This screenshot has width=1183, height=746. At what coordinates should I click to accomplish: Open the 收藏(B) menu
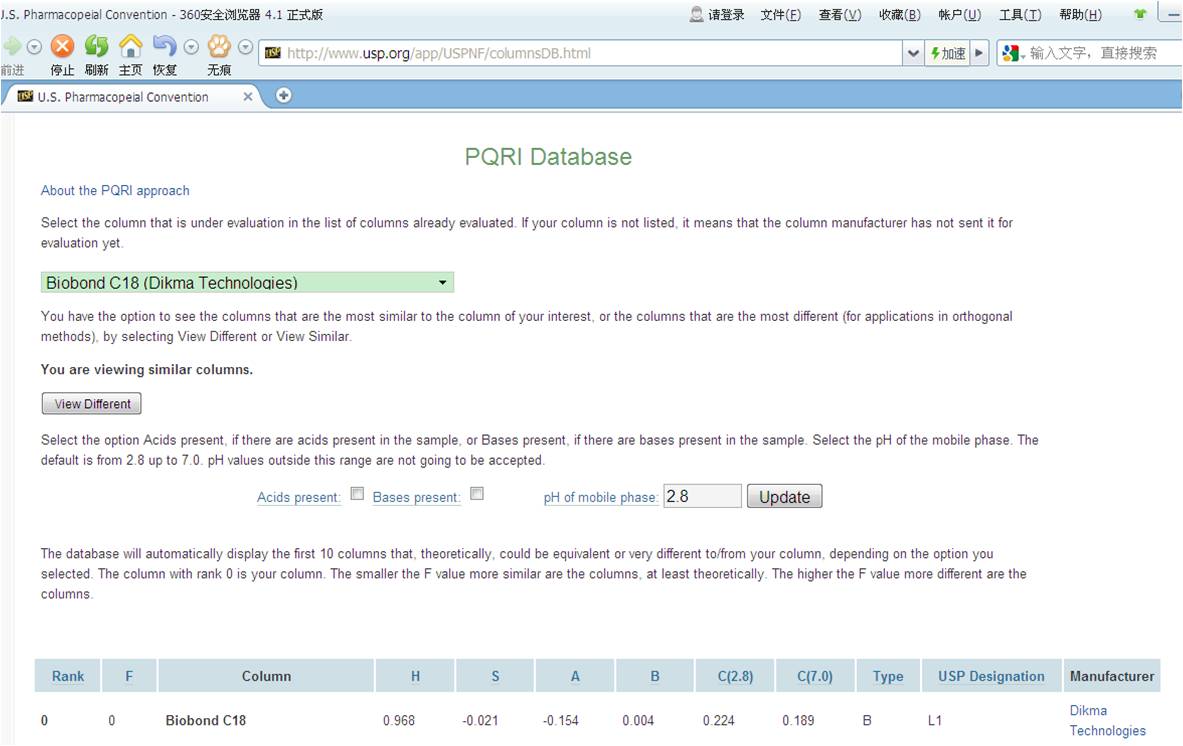click(x=900, y=14)
